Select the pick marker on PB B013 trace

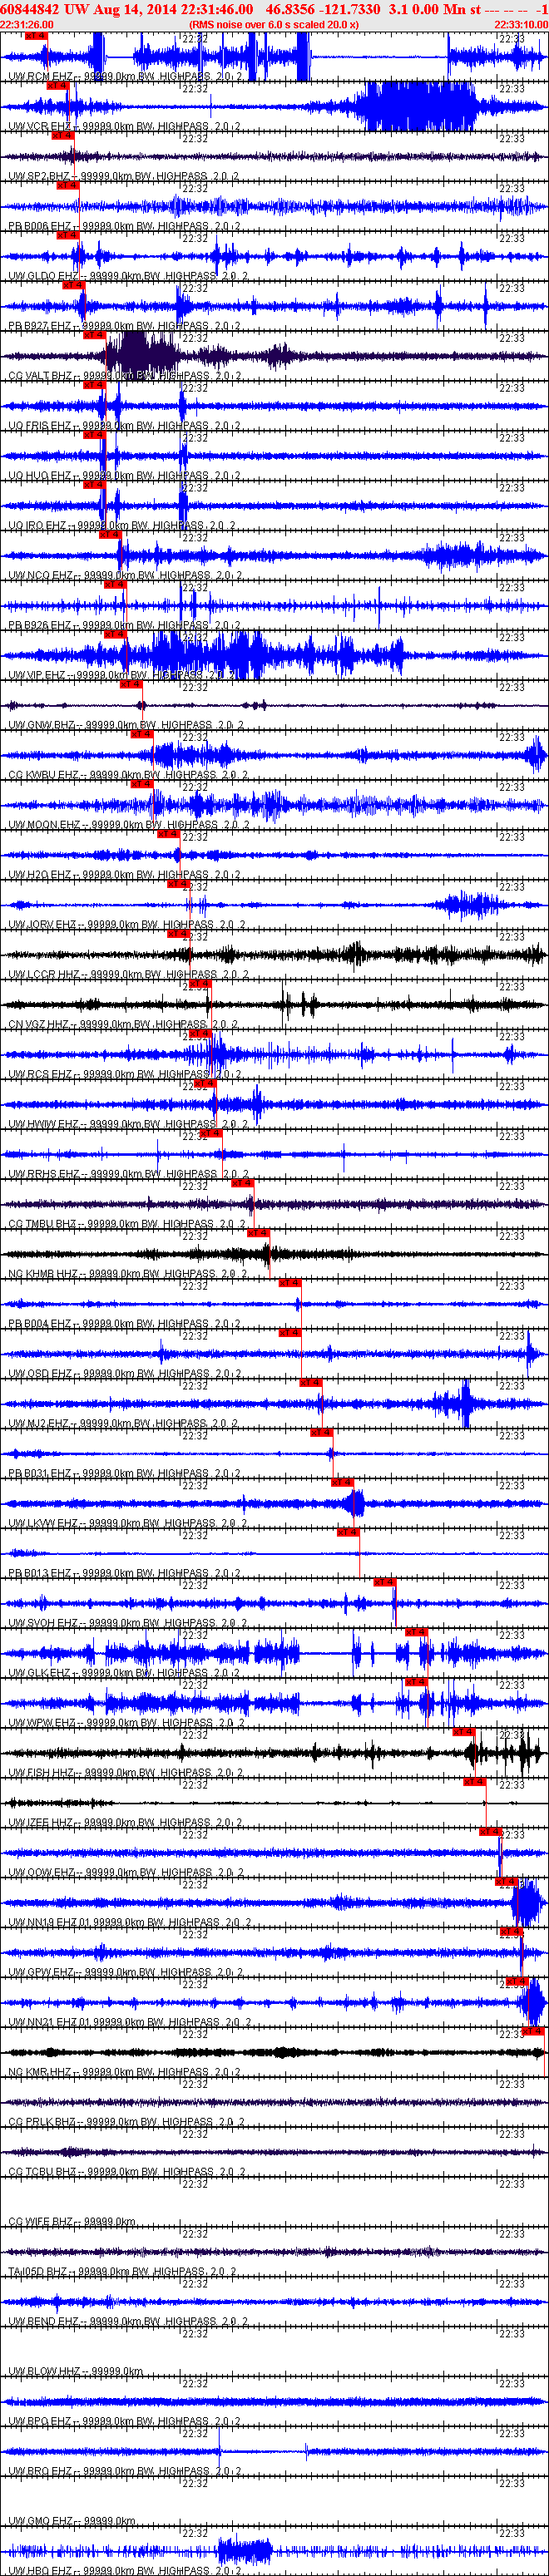(348, 1532)
